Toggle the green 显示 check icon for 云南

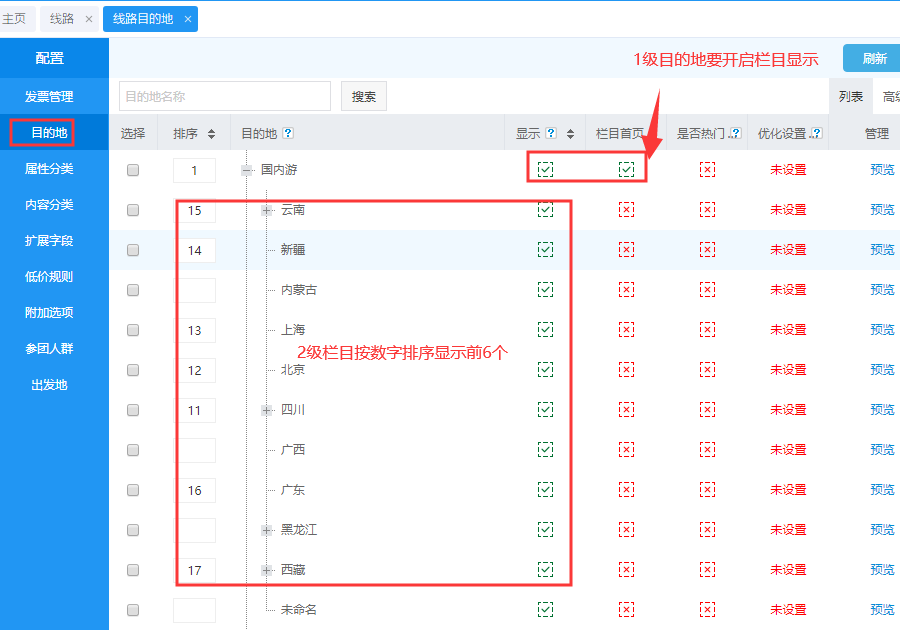545,210
